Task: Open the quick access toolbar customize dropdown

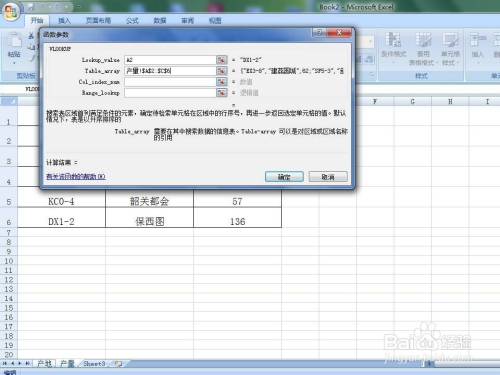Action: pos(79,6)
